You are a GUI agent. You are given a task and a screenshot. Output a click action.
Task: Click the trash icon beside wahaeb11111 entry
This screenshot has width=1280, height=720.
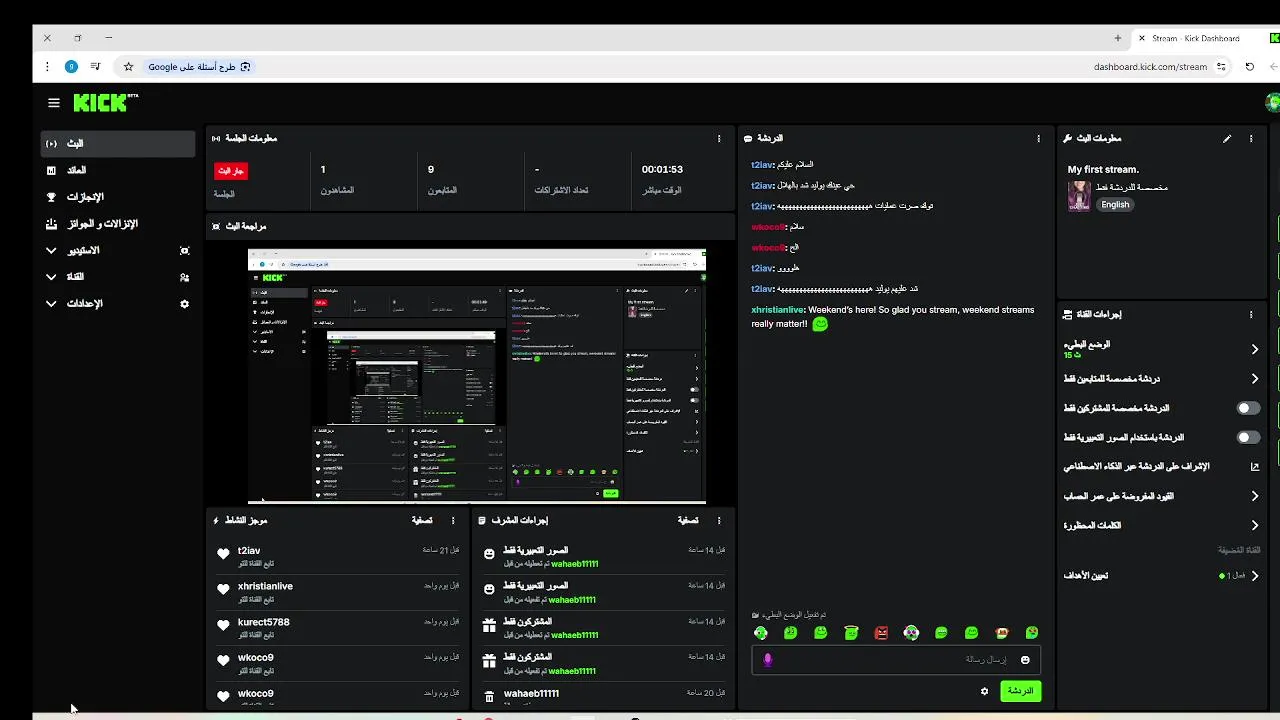[489, 697]
